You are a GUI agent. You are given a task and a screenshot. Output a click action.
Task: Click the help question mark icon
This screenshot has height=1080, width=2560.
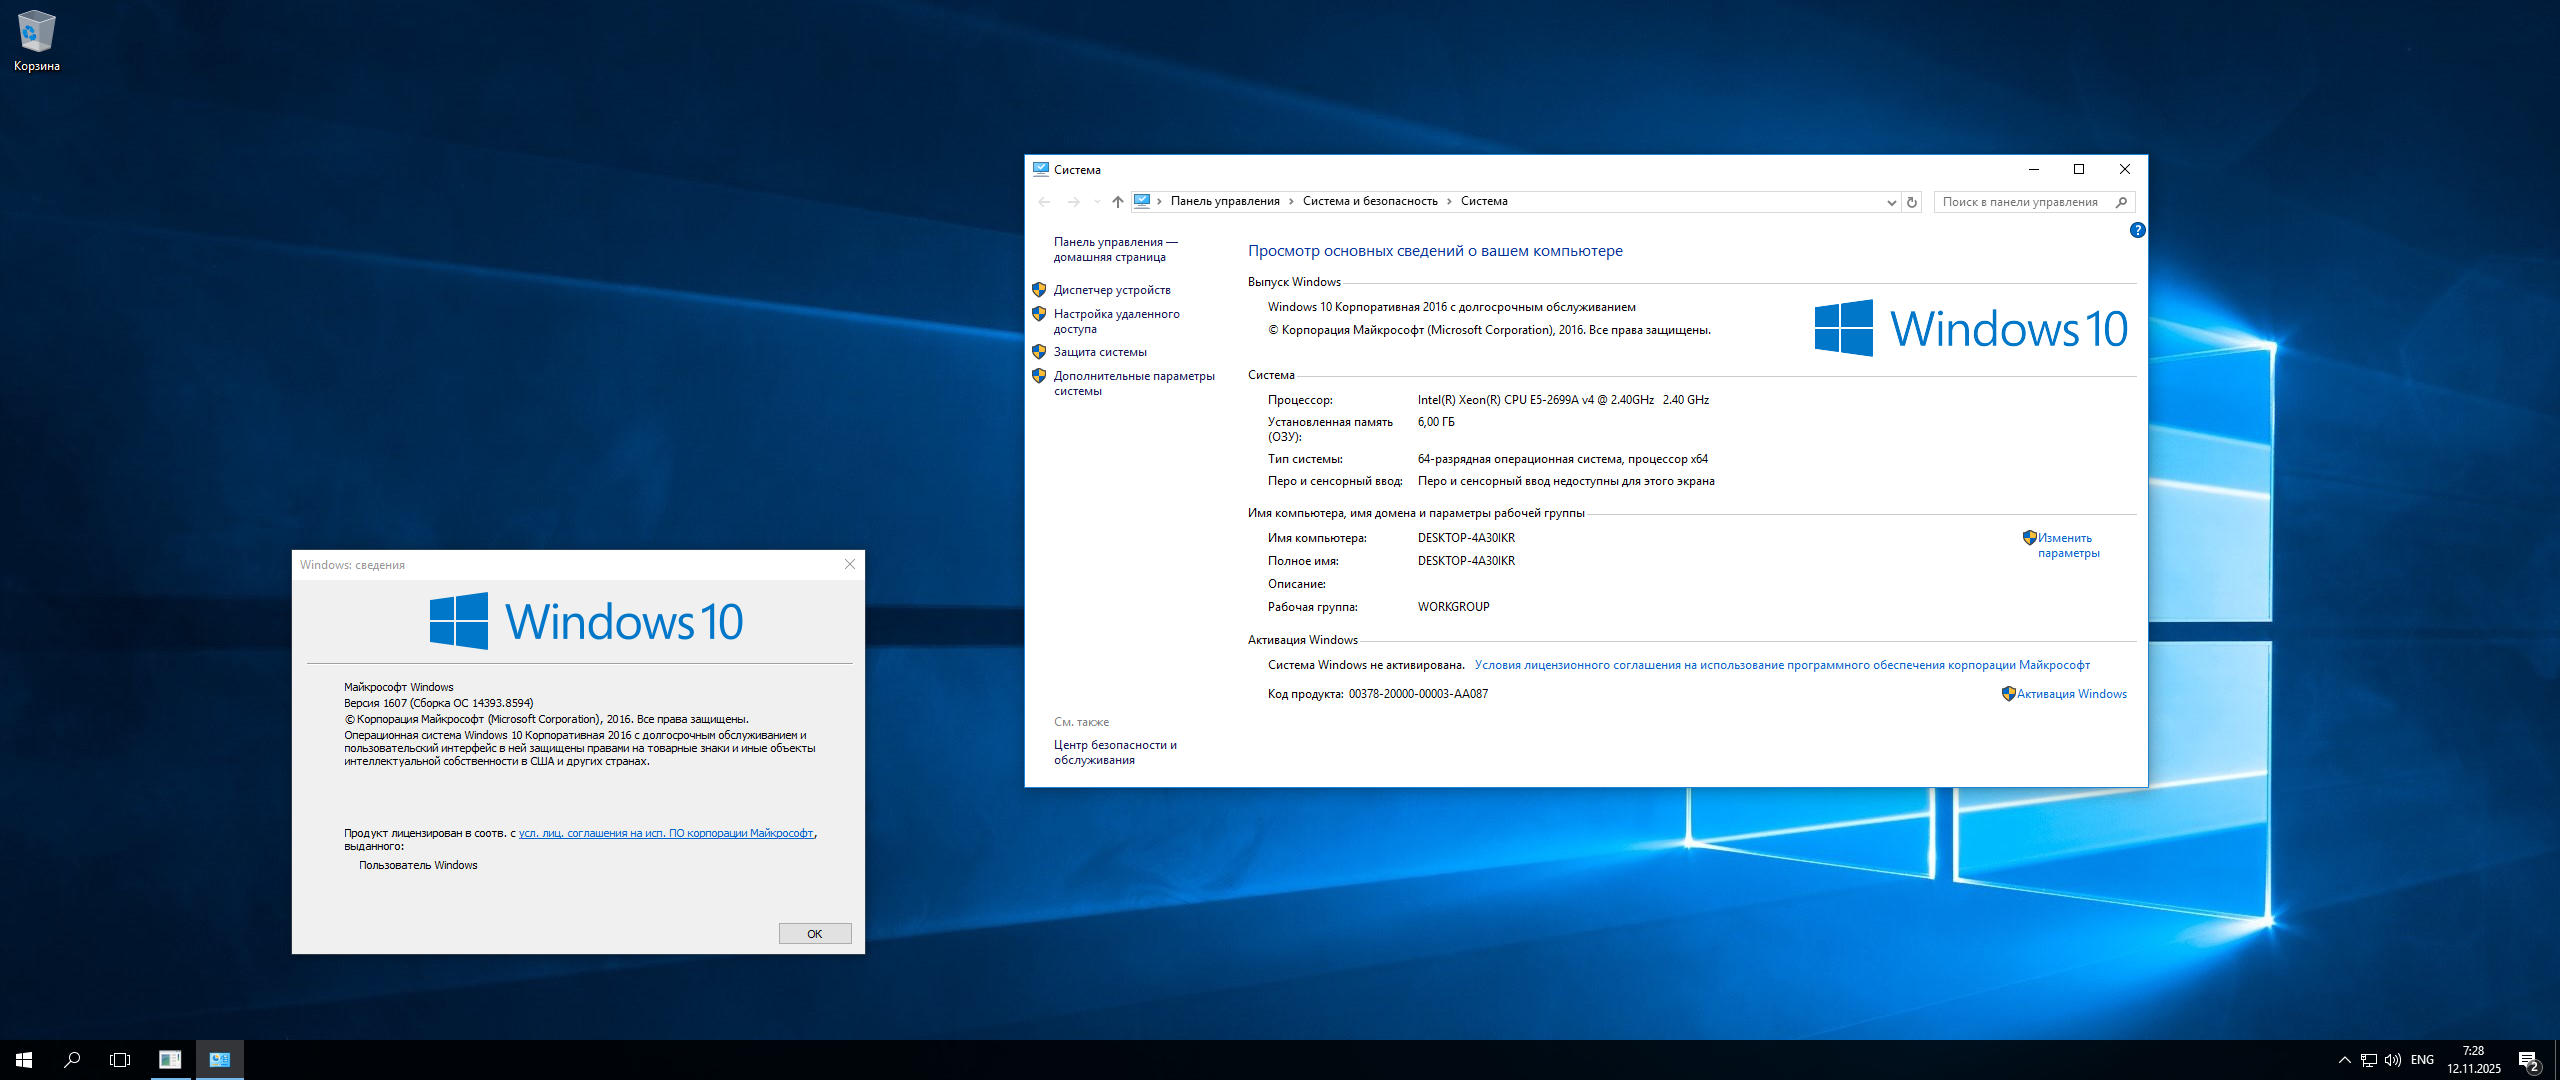[x=2137, y=230]
